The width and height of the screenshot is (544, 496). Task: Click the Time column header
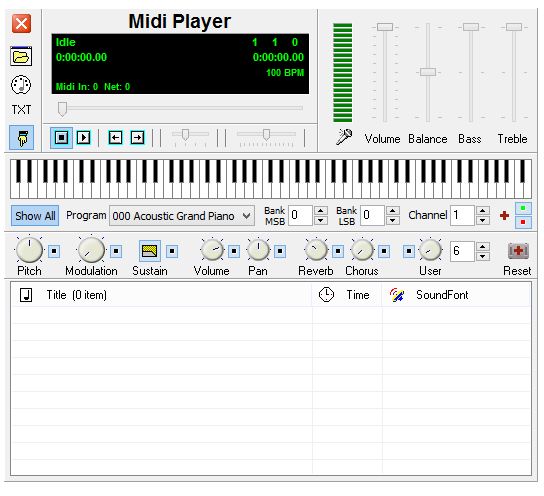(347, 295)
